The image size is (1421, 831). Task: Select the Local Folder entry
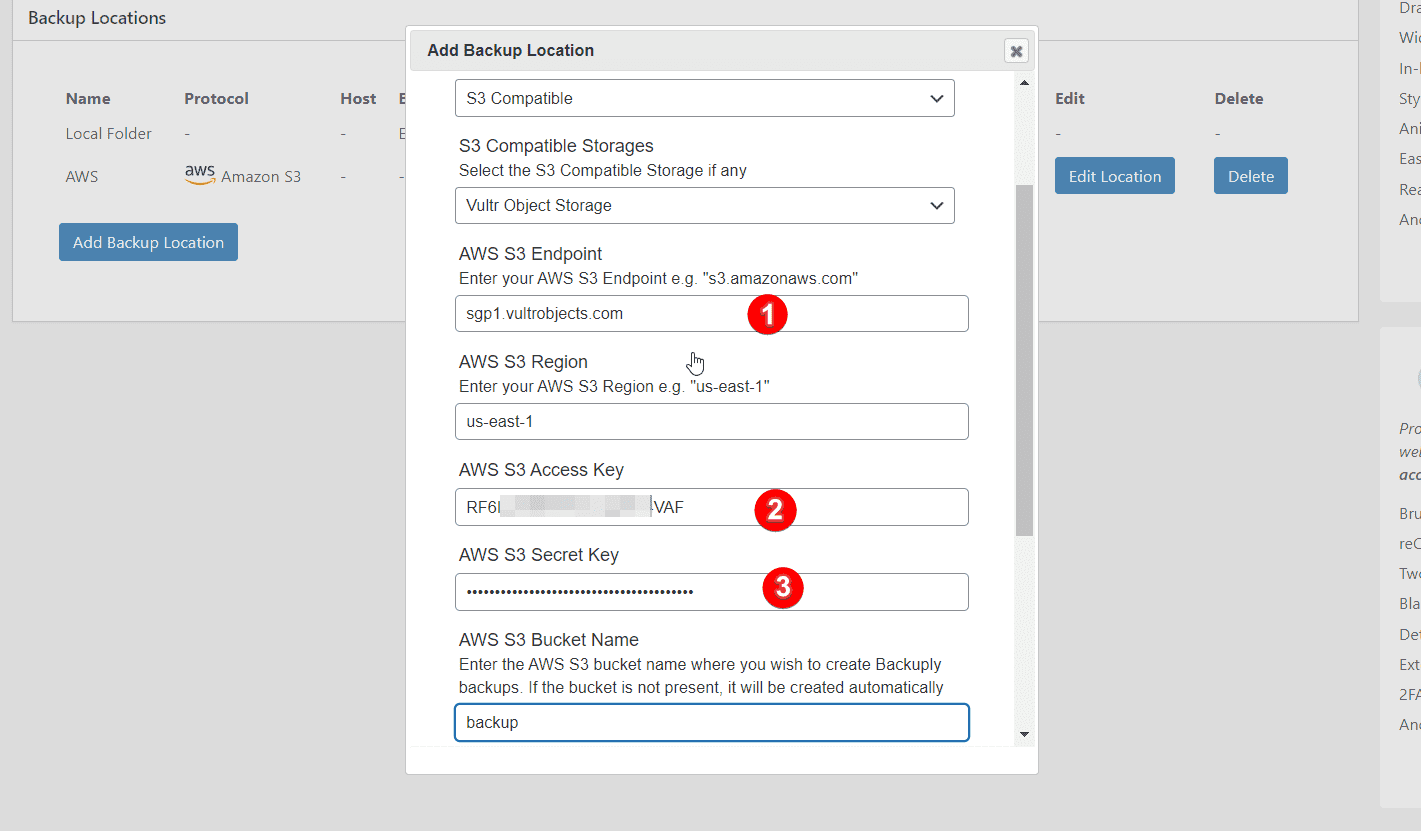(x=108, y=133)
